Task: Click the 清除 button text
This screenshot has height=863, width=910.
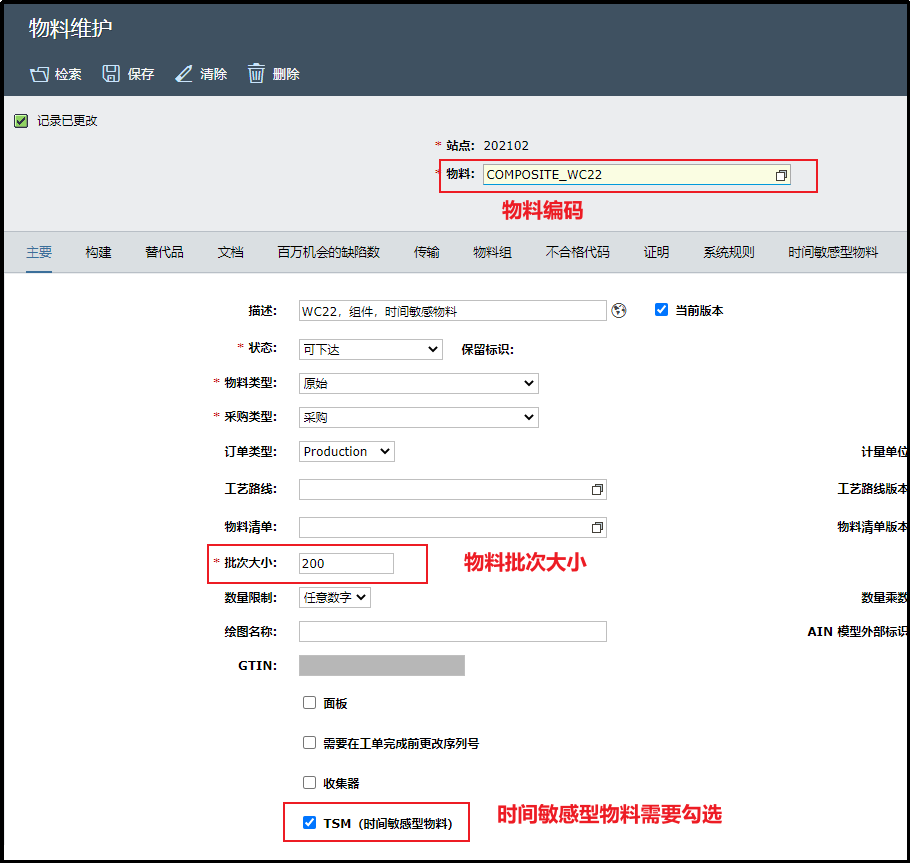Action: click(214, 74)
